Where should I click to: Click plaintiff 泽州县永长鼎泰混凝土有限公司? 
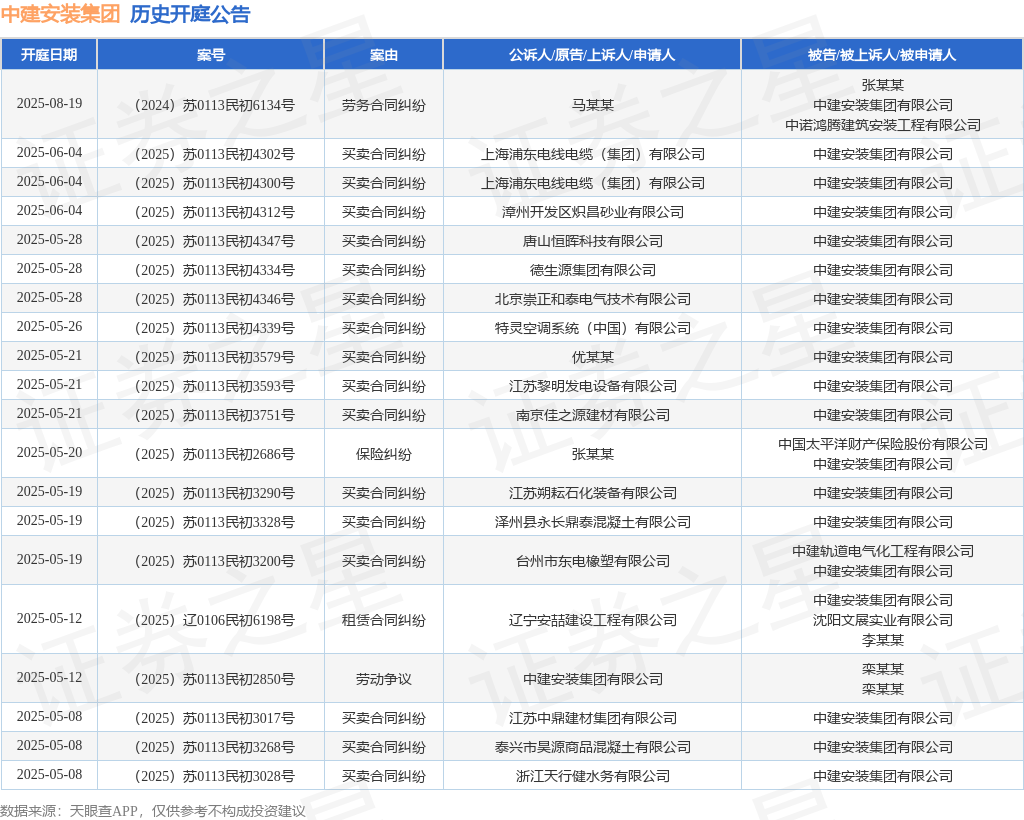pyautogui.click(x=592, y=522)
